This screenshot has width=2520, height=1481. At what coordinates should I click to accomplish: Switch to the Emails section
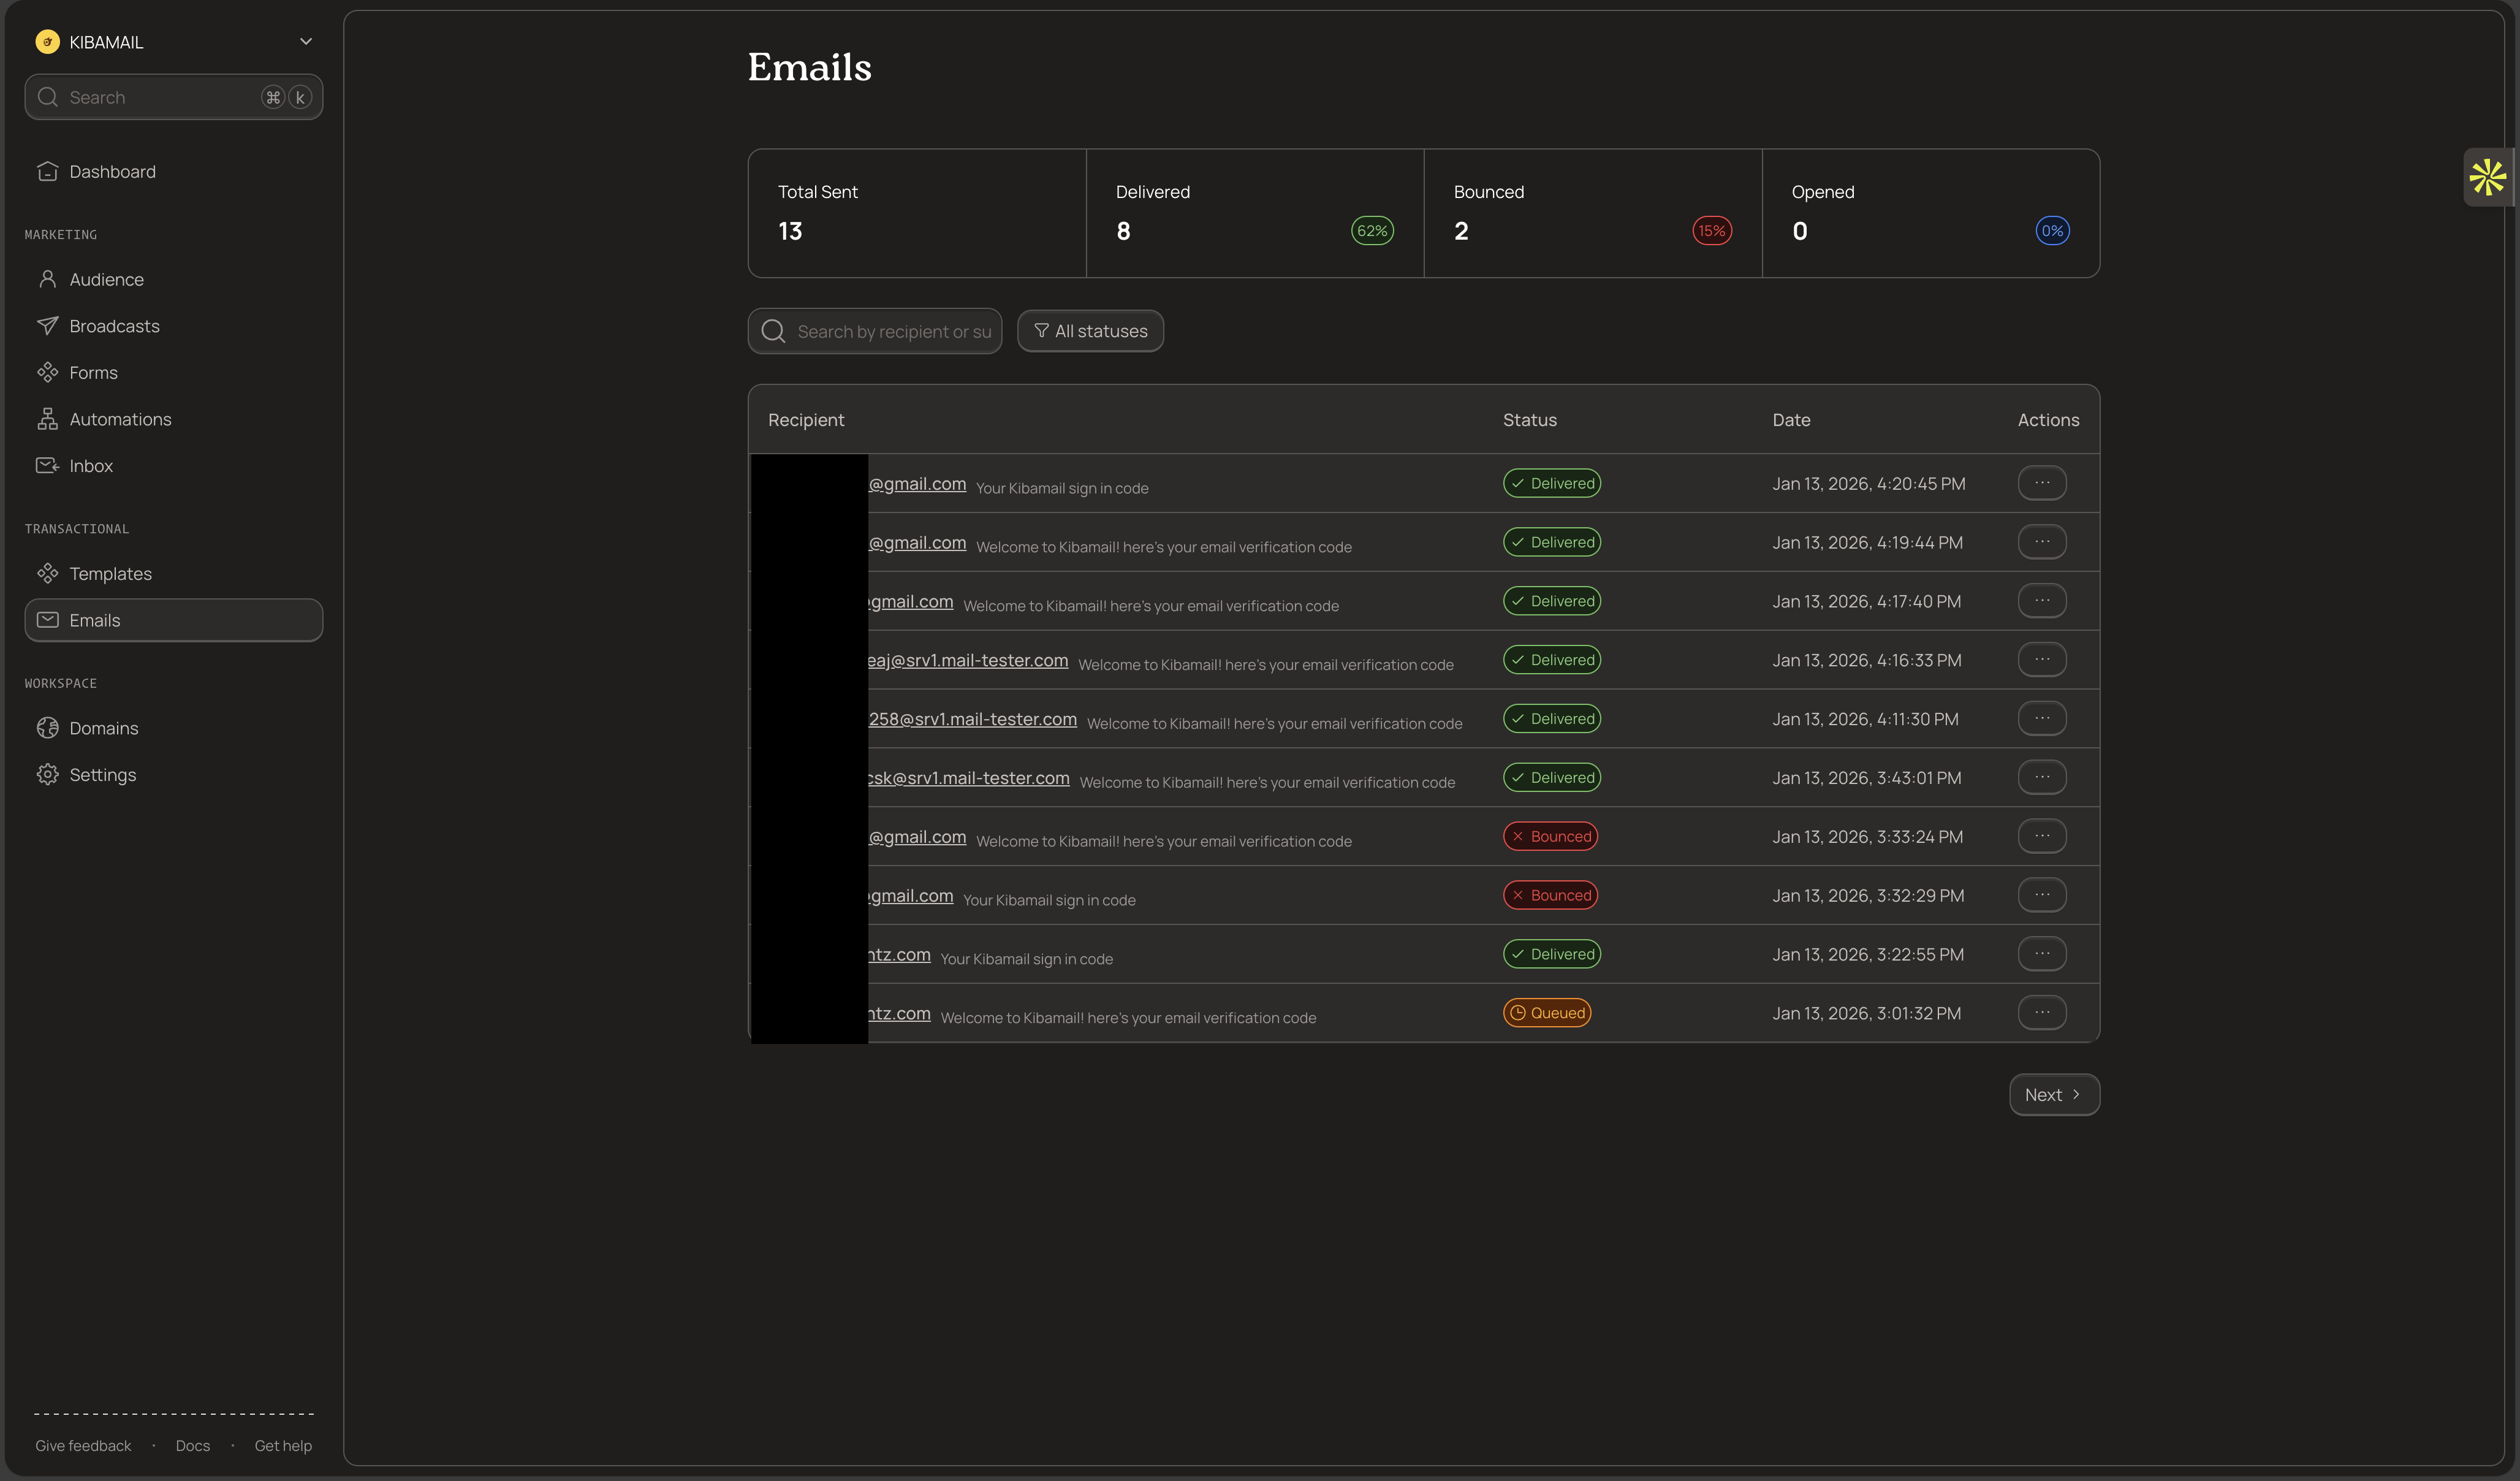[x=95, y=620]
